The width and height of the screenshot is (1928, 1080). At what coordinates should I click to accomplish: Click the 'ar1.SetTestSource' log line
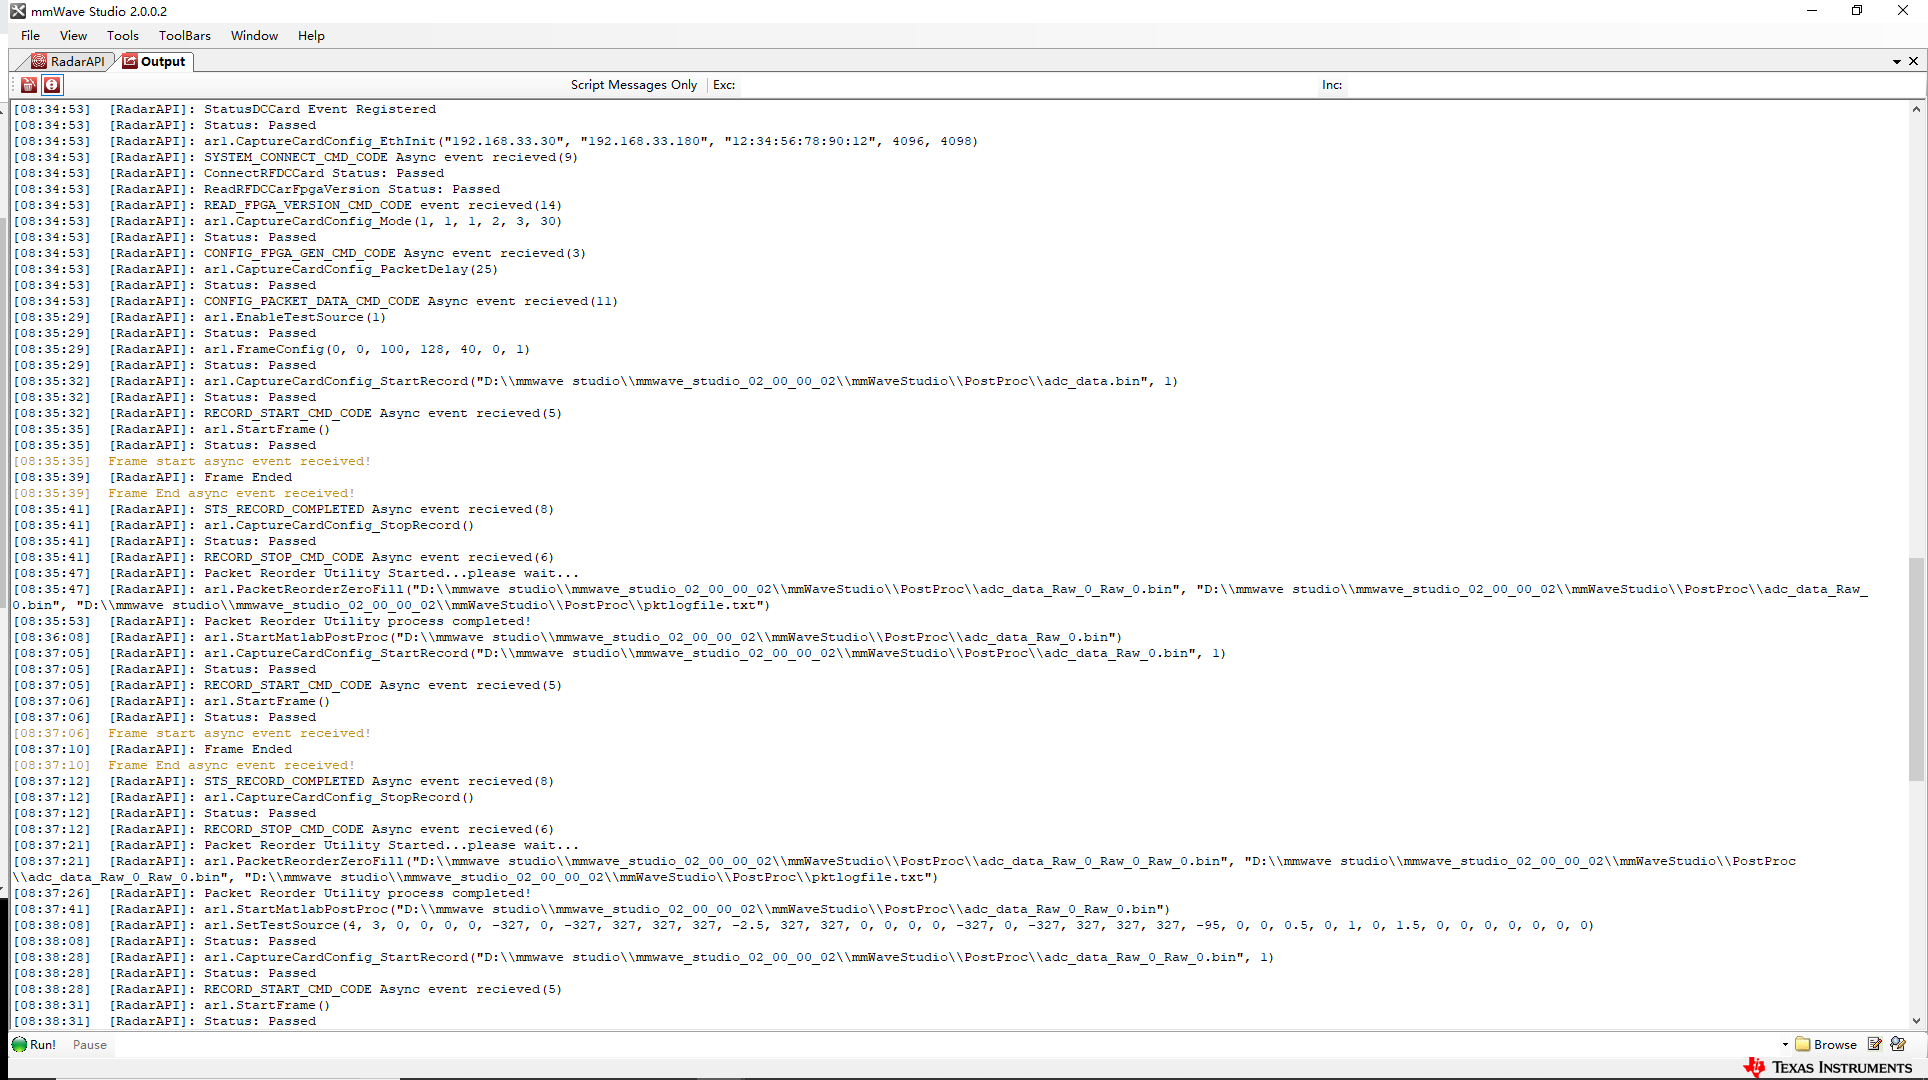coord(899,925)
